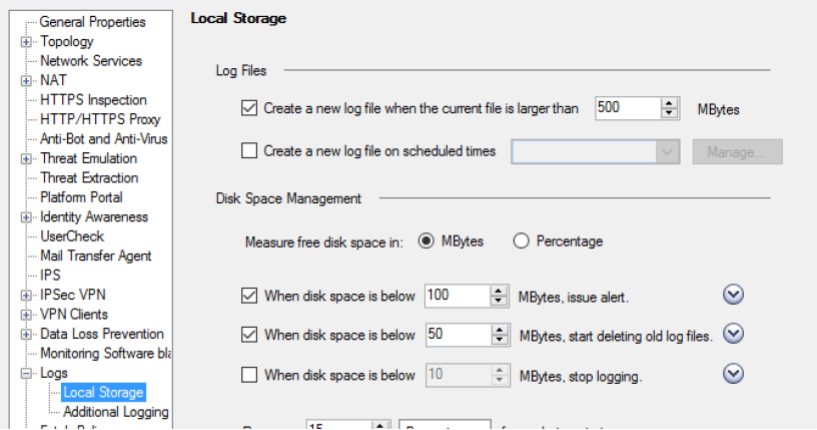Click the delete old logs threshold field
This screenshot has height=430, width=817.
(x=455, y=335)
